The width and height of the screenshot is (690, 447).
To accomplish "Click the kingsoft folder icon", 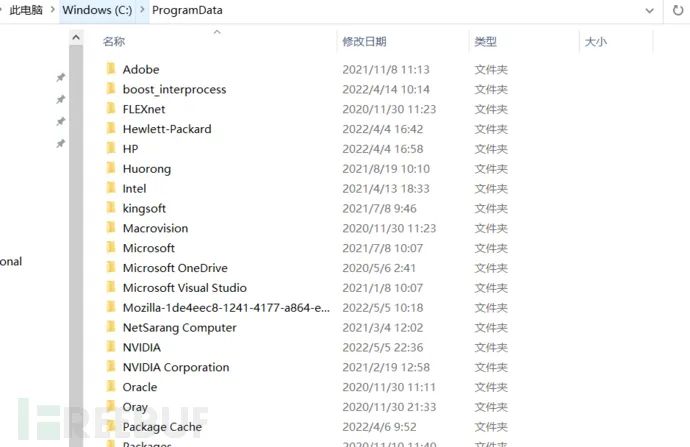I will click(111, 208).
